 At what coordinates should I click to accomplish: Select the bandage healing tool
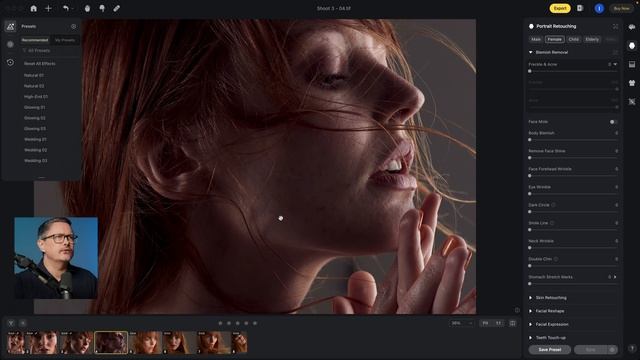pos(117,8)
